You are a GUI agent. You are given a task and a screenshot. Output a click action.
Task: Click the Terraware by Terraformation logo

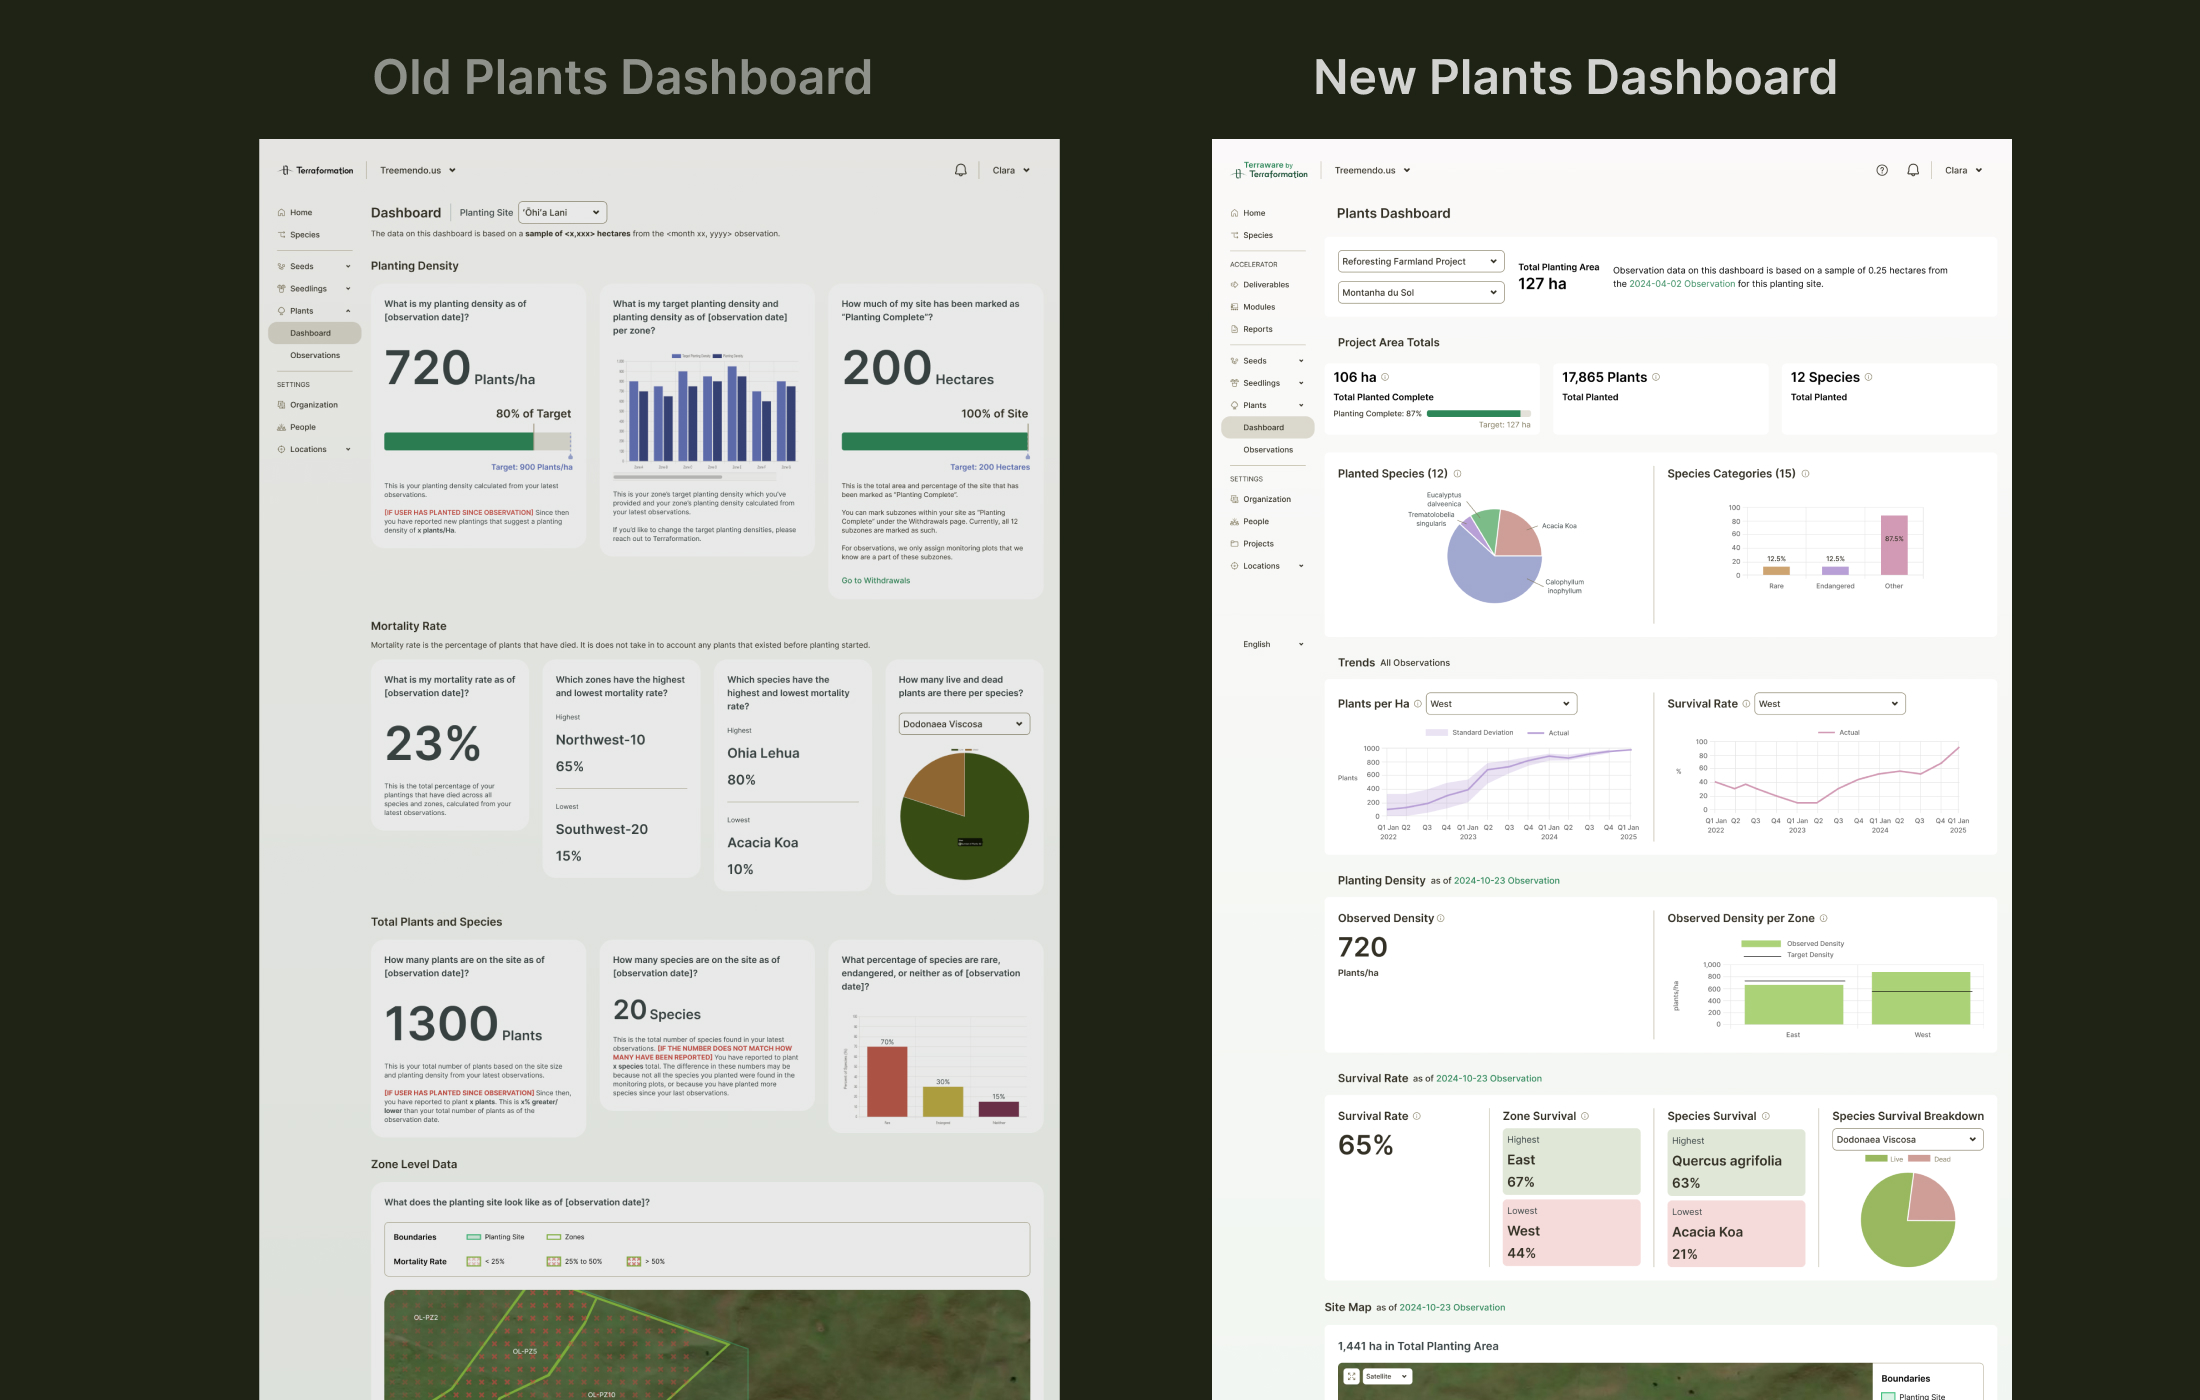(1270, 170)
